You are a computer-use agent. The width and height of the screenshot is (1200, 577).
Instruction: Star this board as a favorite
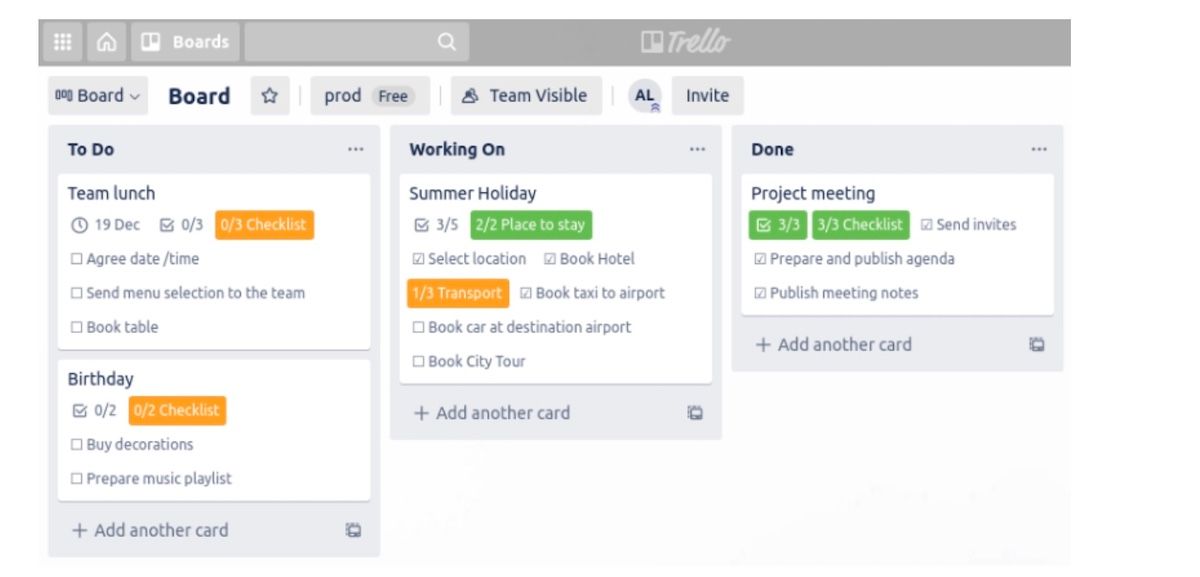[269, 96]
